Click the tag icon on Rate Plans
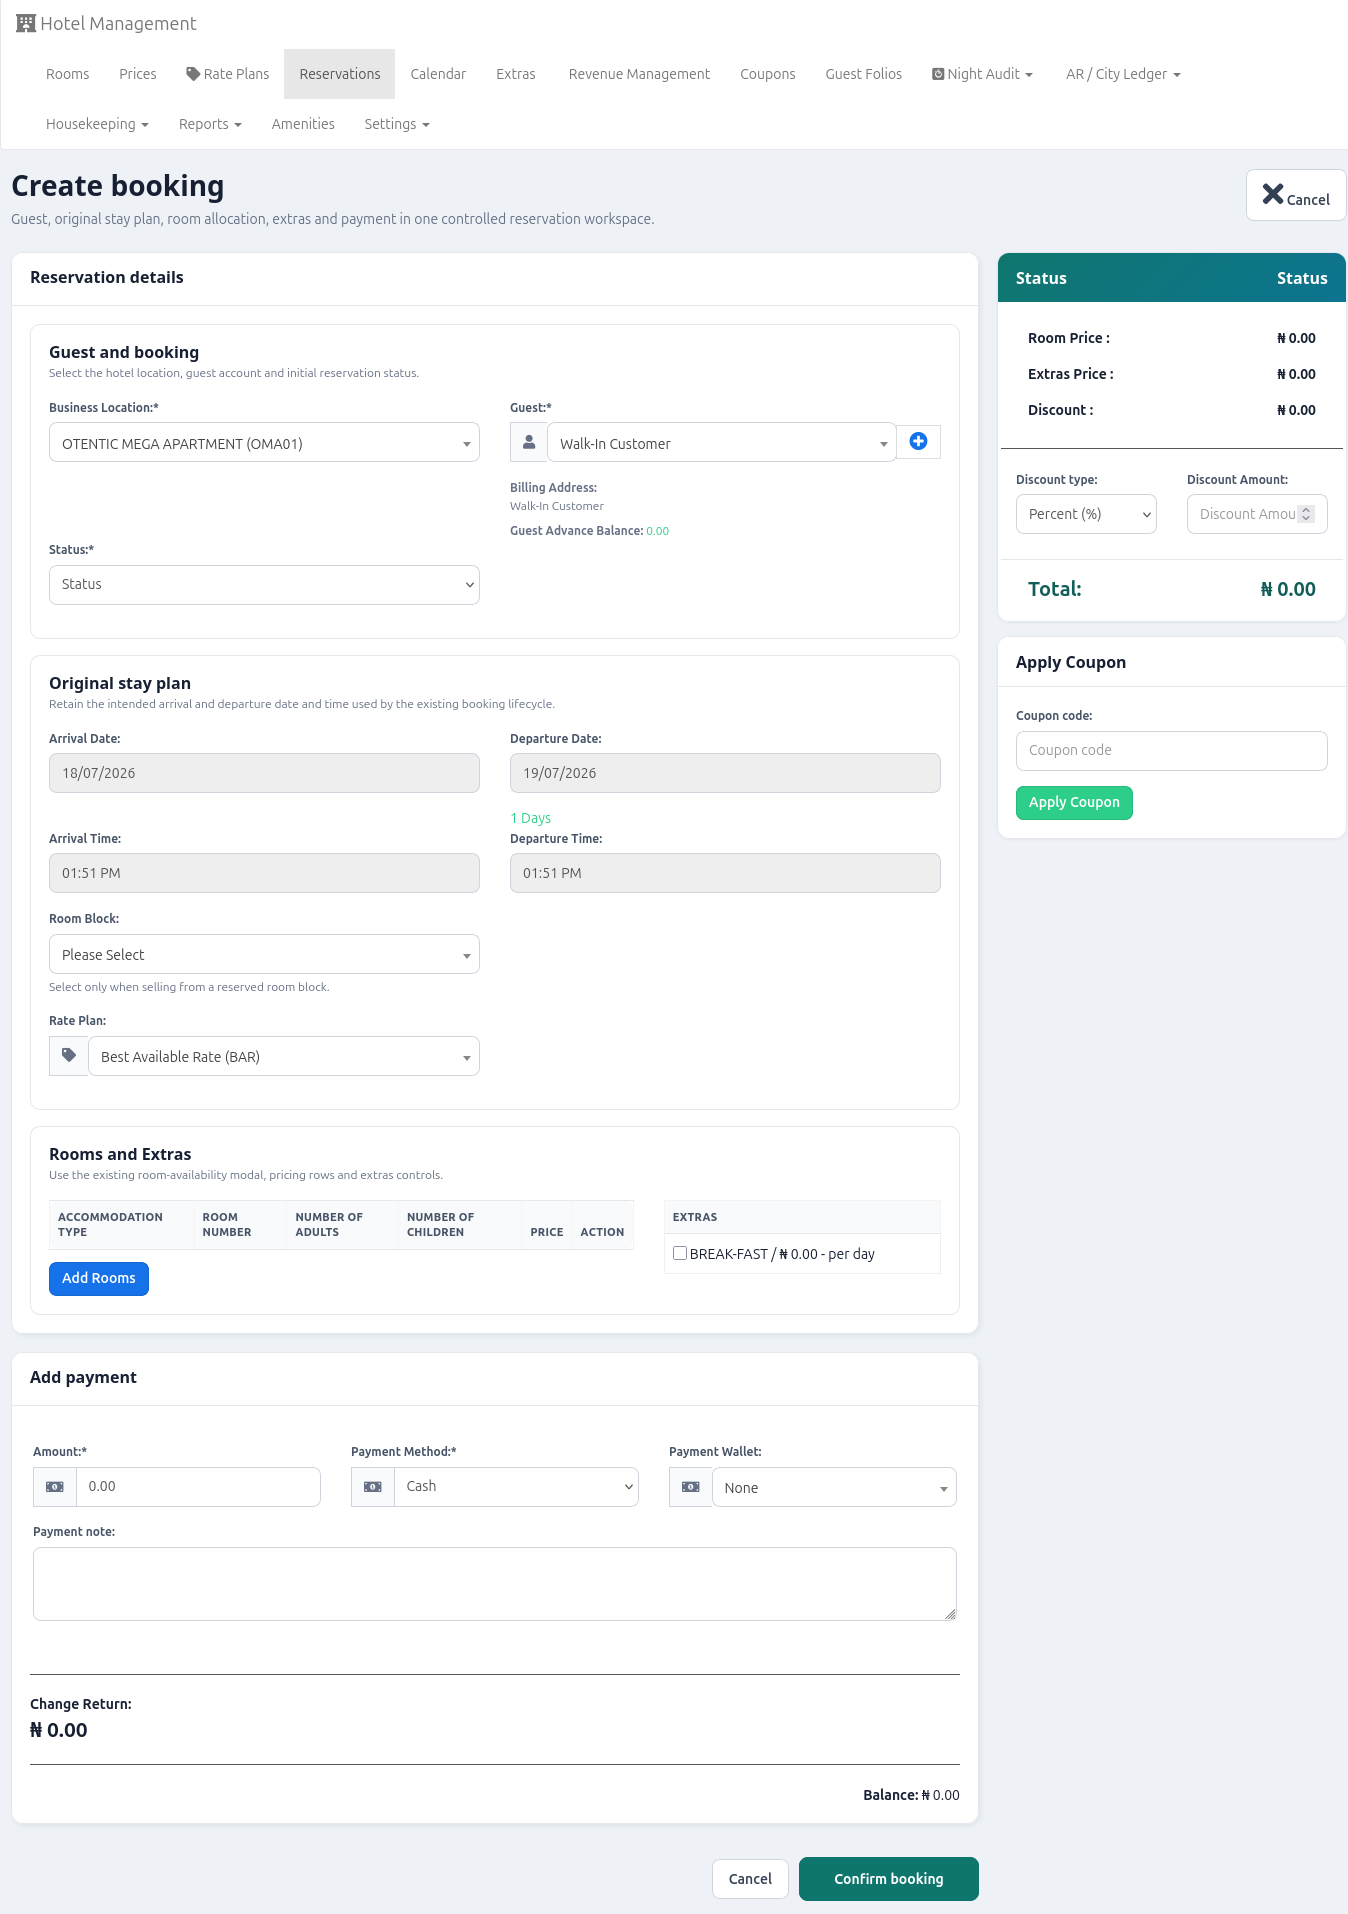 point(193,74)
